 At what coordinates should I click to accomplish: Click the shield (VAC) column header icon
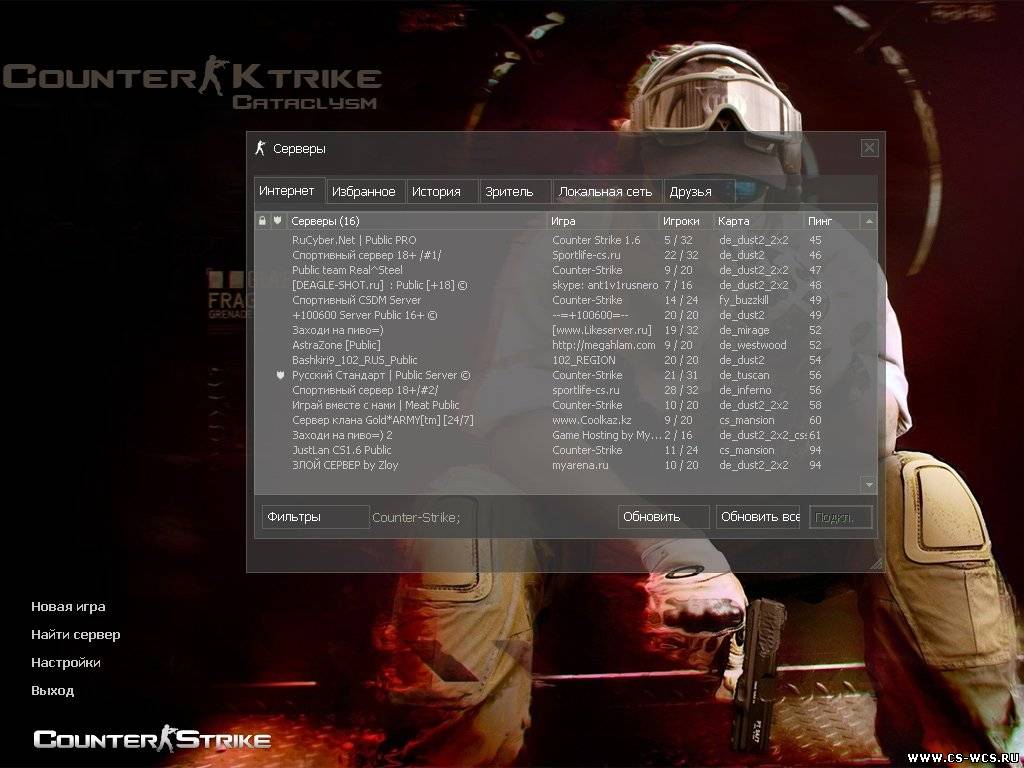pos(278,221)
